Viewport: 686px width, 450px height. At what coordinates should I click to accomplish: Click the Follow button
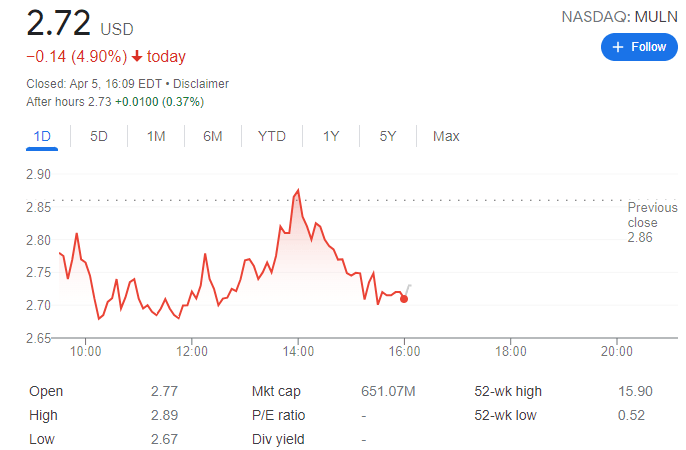[x=638, y=47]
